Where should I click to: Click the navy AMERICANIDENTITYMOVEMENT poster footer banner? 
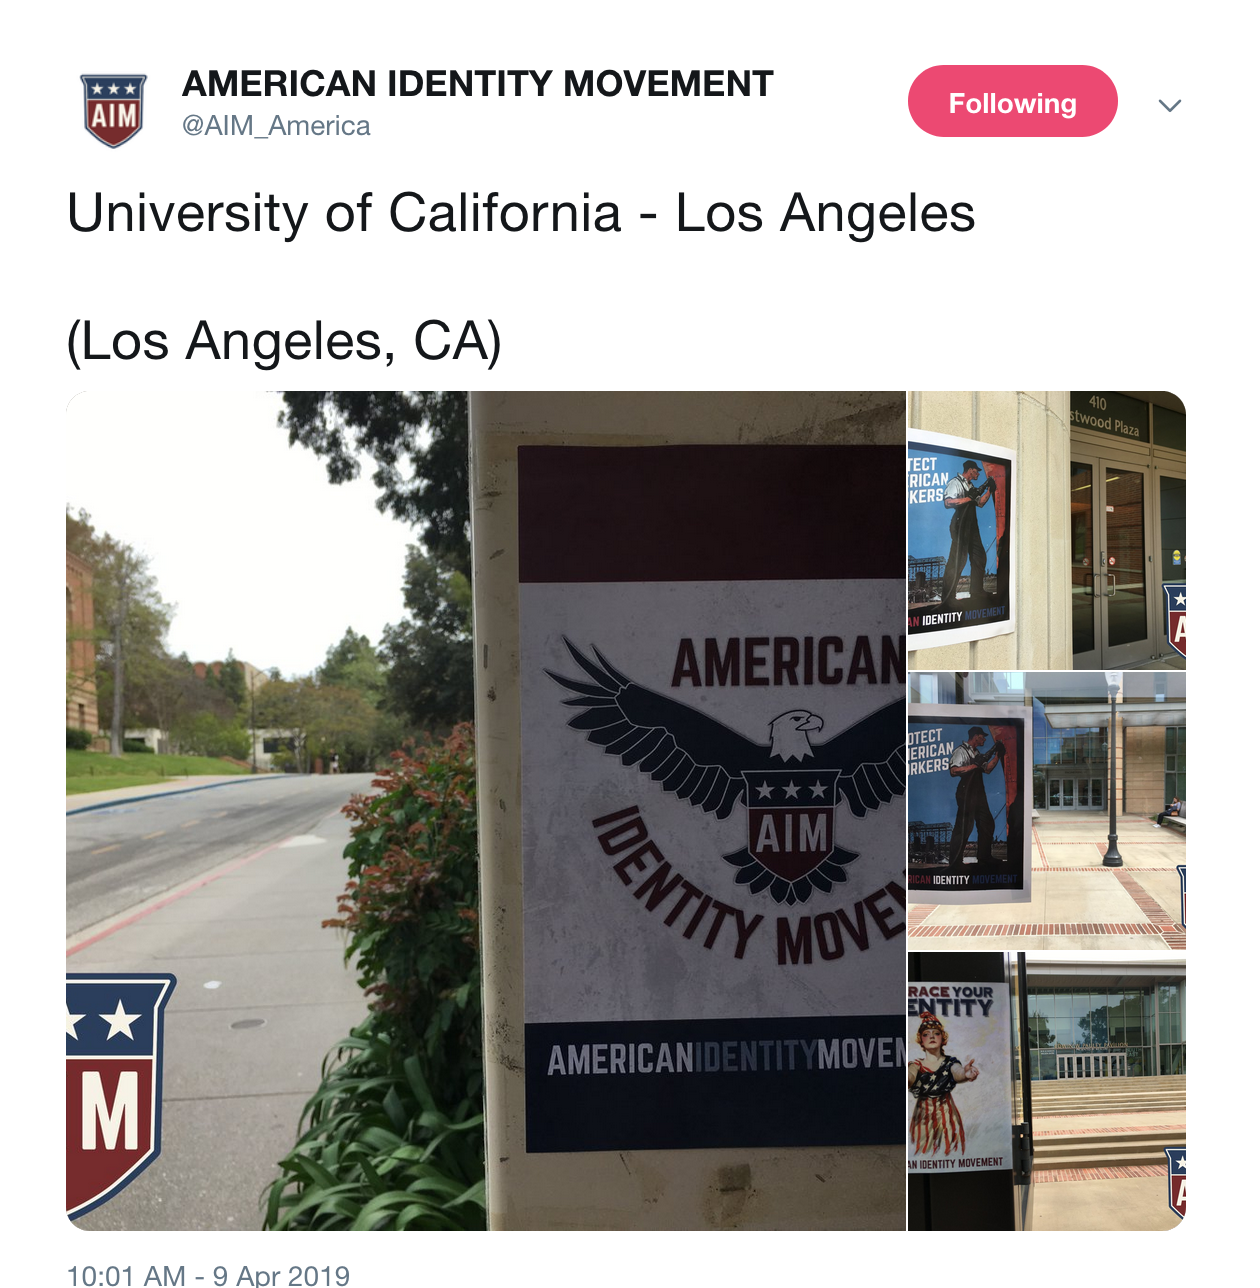point(716,1087)
